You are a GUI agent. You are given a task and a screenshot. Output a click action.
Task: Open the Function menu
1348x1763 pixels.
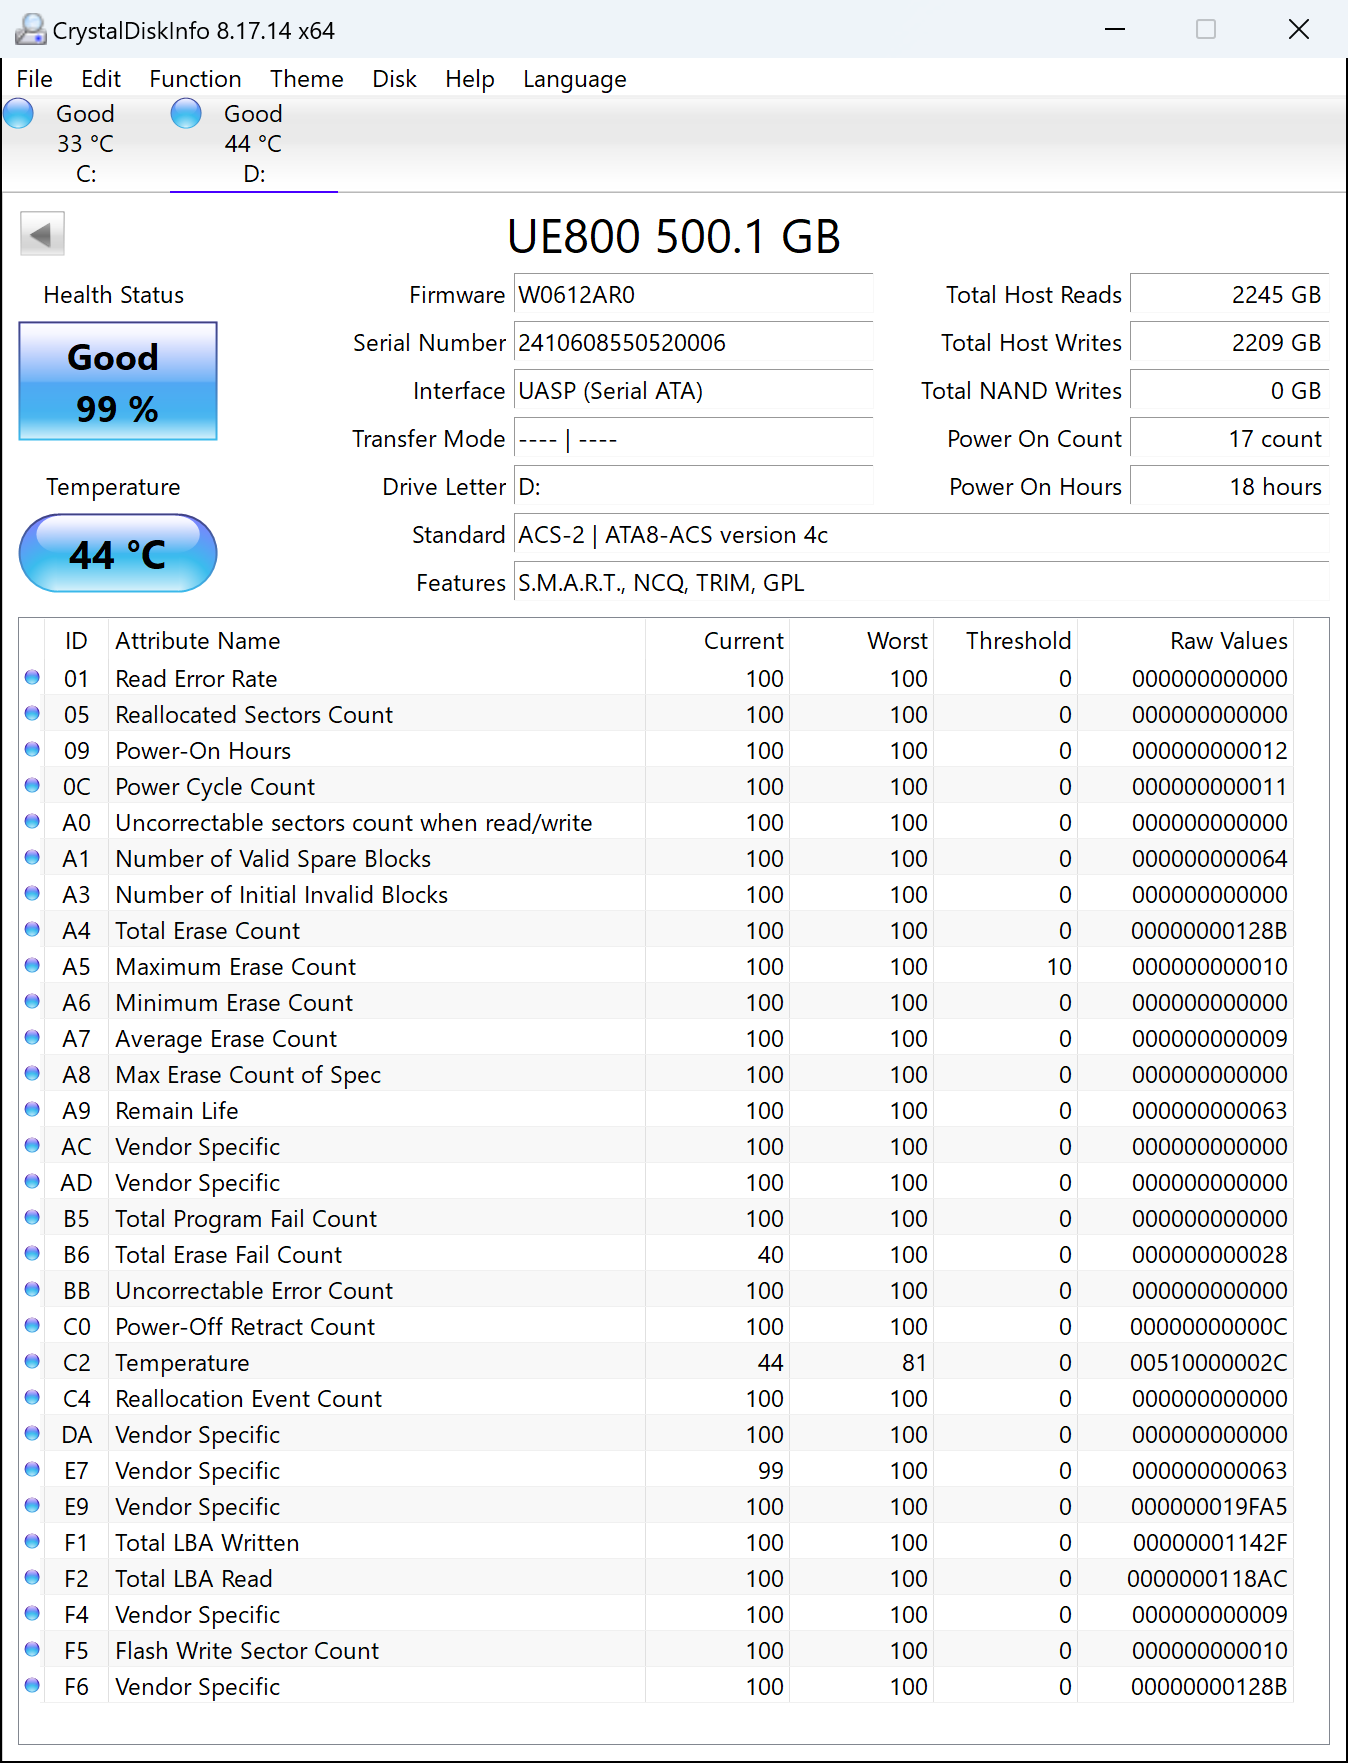(195, 79)
